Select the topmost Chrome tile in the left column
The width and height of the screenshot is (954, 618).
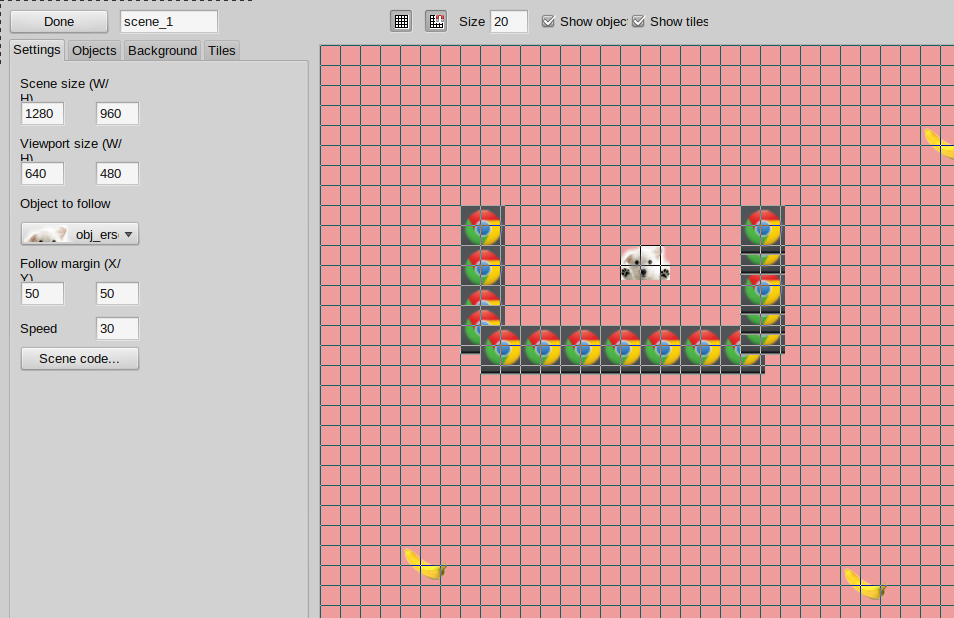(482, 226)
